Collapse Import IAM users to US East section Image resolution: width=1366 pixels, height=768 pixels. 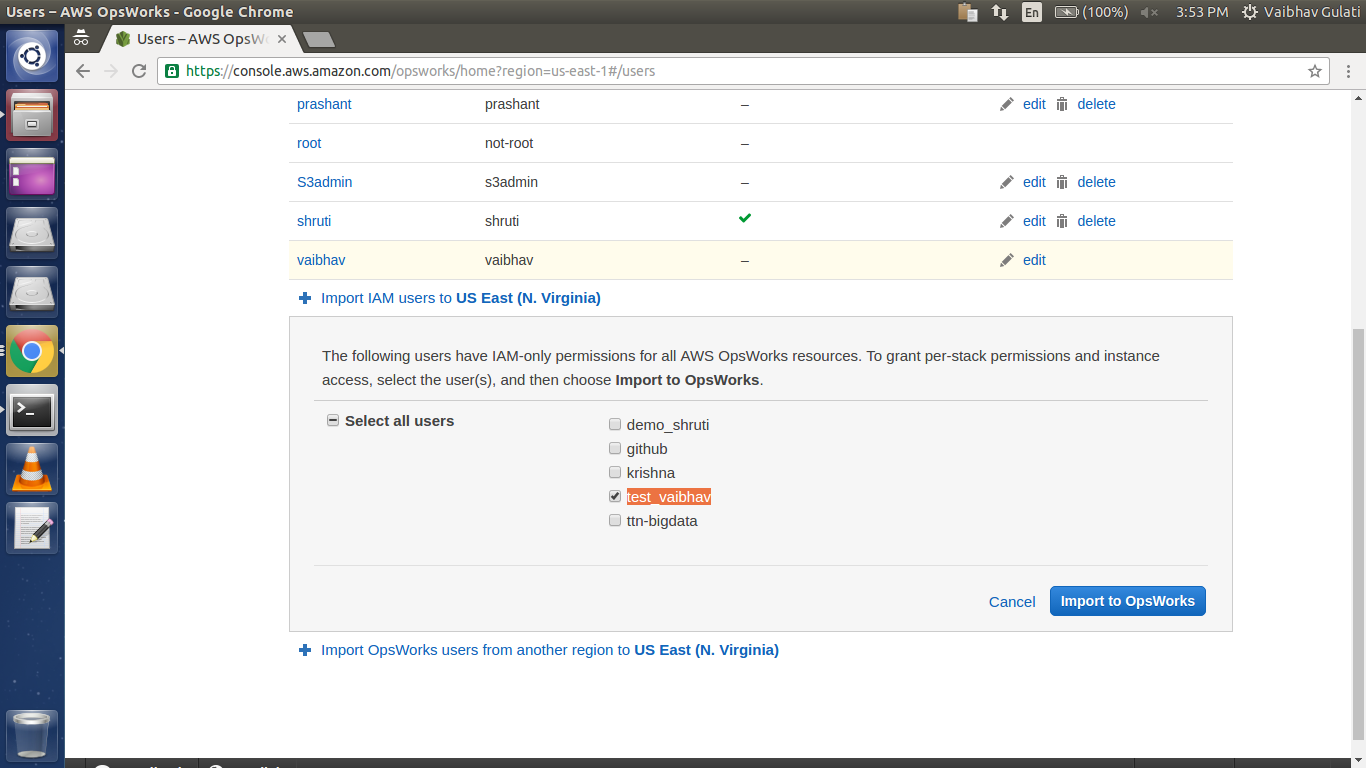coord(450,298)
